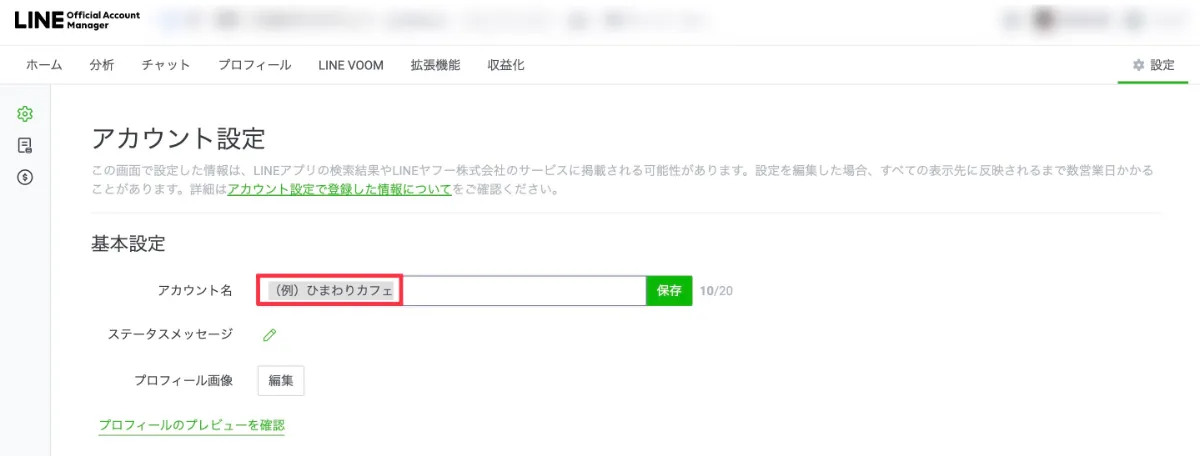Click 編集 for profile image
Screen dimensions: 1200x456
point(281,381)
